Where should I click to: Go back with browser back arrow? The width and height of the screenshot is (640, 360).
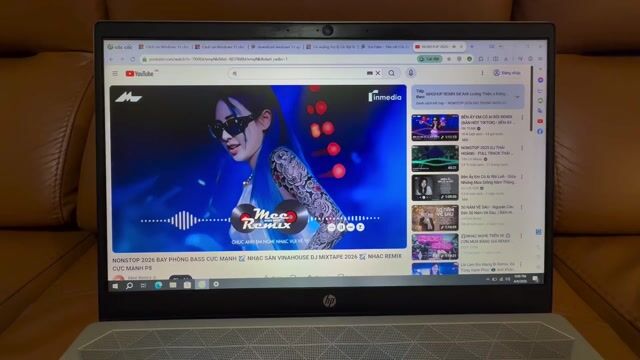[111, 60]
